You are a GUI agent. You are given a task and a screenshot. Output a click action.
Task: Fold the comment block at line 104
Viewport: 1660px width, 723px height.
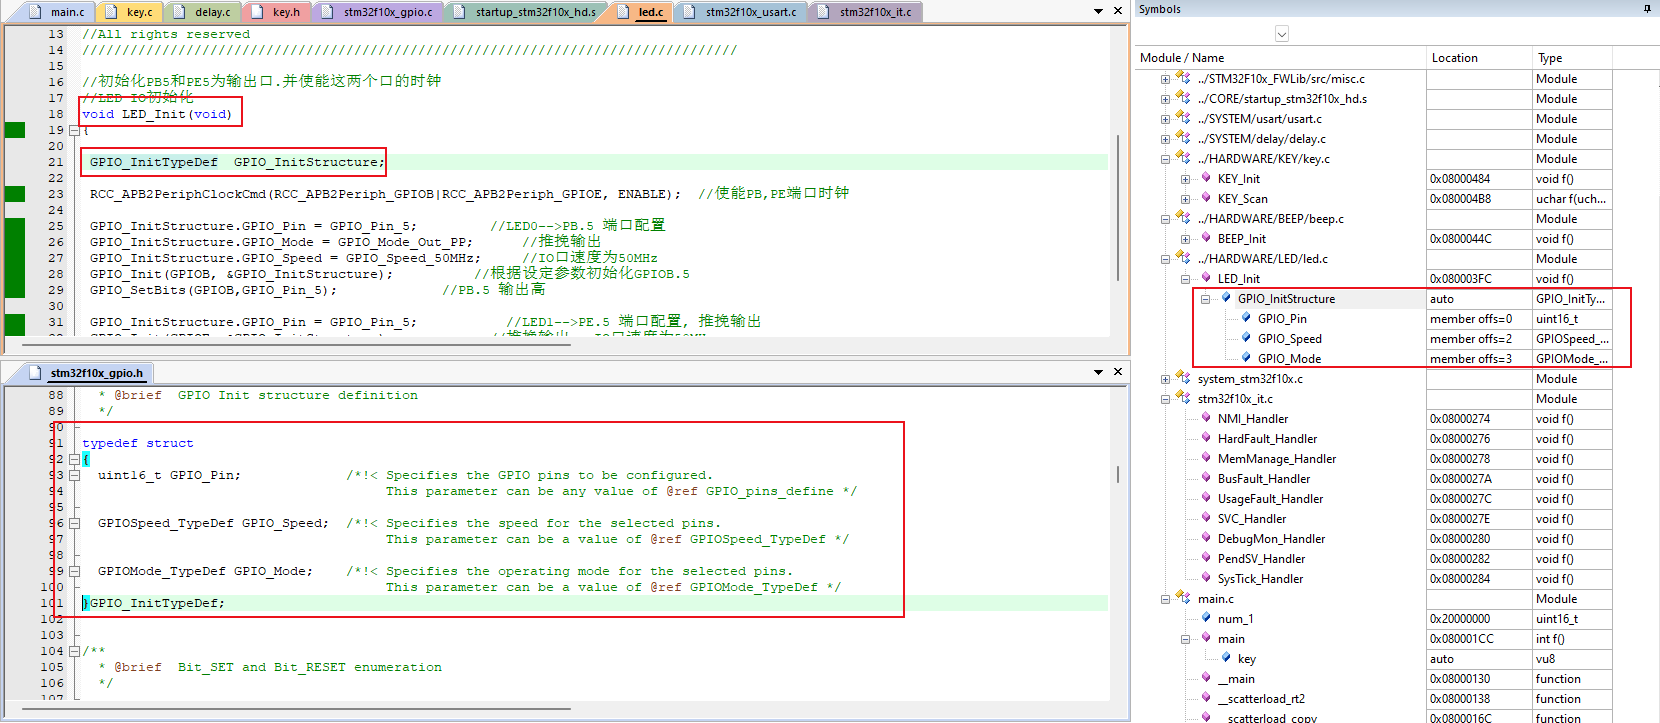tap(74, 651)
